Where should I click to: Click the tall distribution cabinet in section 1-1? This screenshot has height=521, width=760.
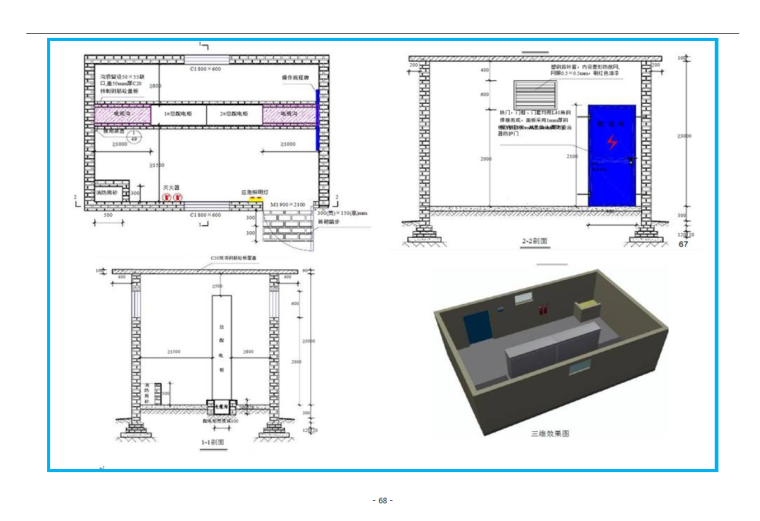(x=220, y=345)
